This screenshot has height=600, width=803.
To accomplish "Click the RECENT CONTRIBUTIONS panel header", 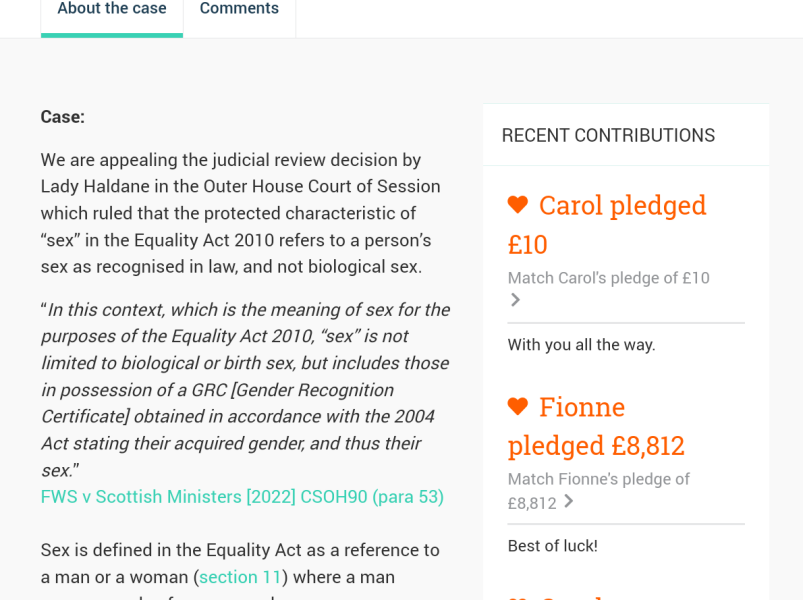I will pyautogui.click(x=608, y=134).
